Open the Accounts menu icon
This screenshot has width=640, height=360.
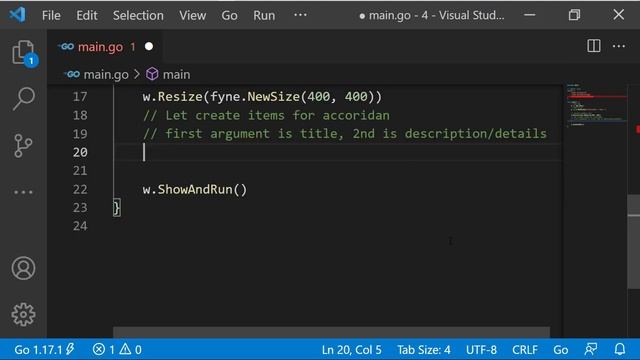pos(23,268)
